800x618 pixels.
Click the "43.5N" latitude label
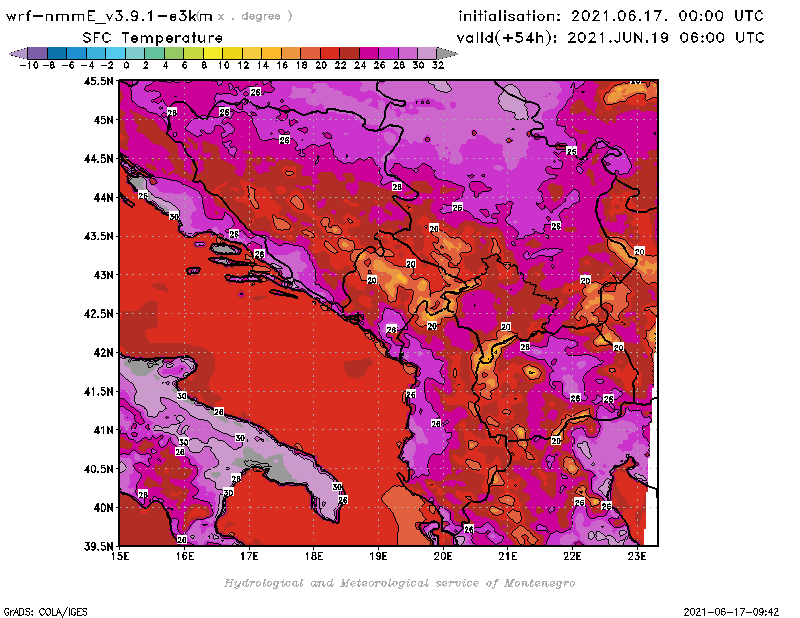(x=98, y=236)
